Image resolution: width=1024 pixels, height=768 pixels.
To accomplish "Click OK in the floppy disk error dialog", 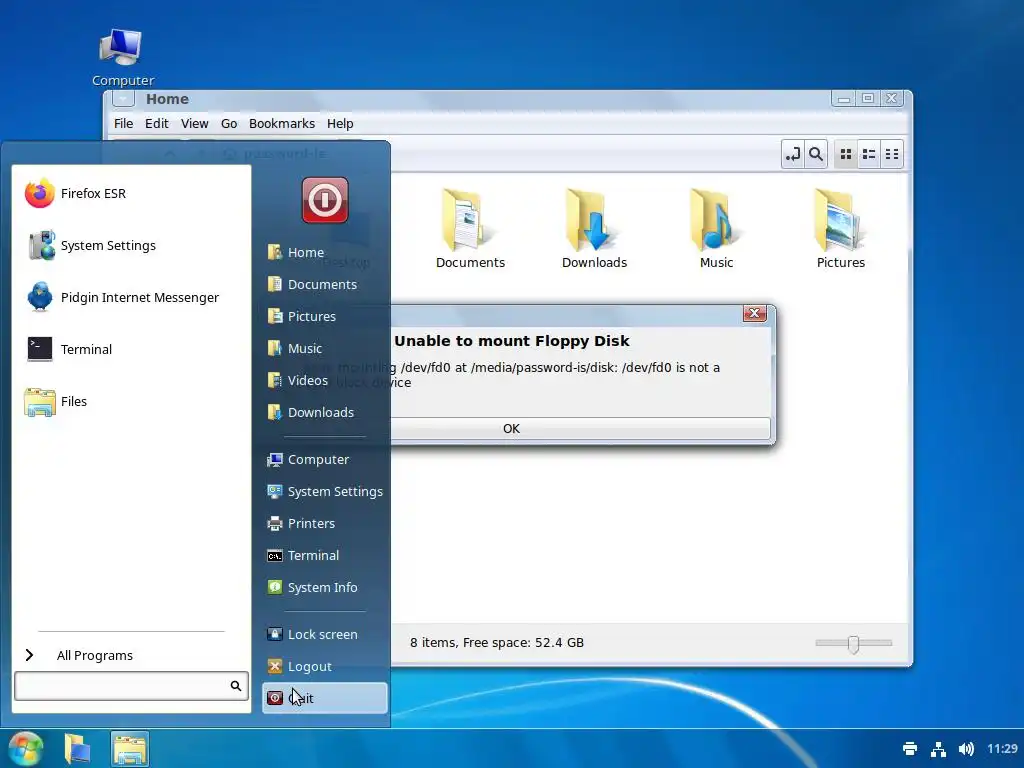I will tap(511, 428).
